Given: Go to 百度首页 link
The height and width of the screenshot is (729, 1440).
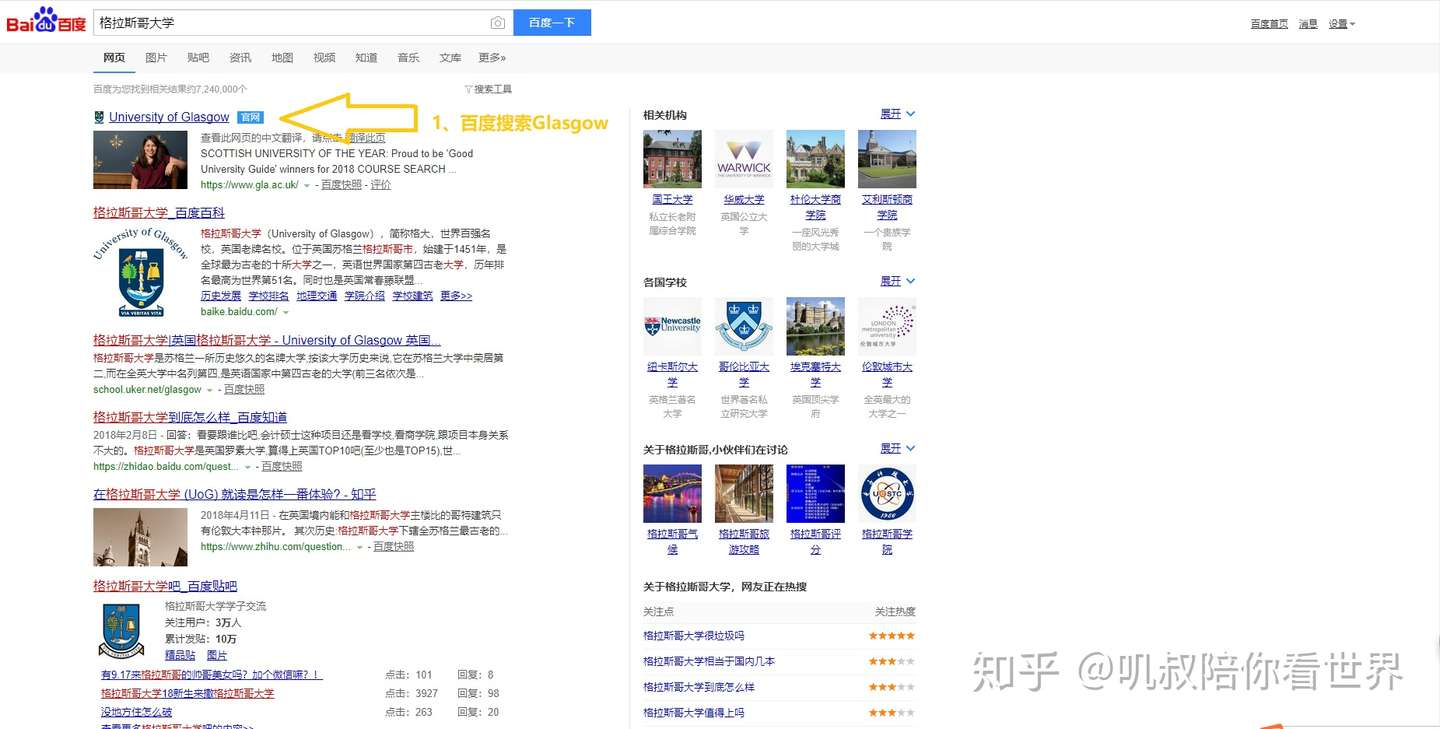Looking at the screenshot, I should 1269,24.
